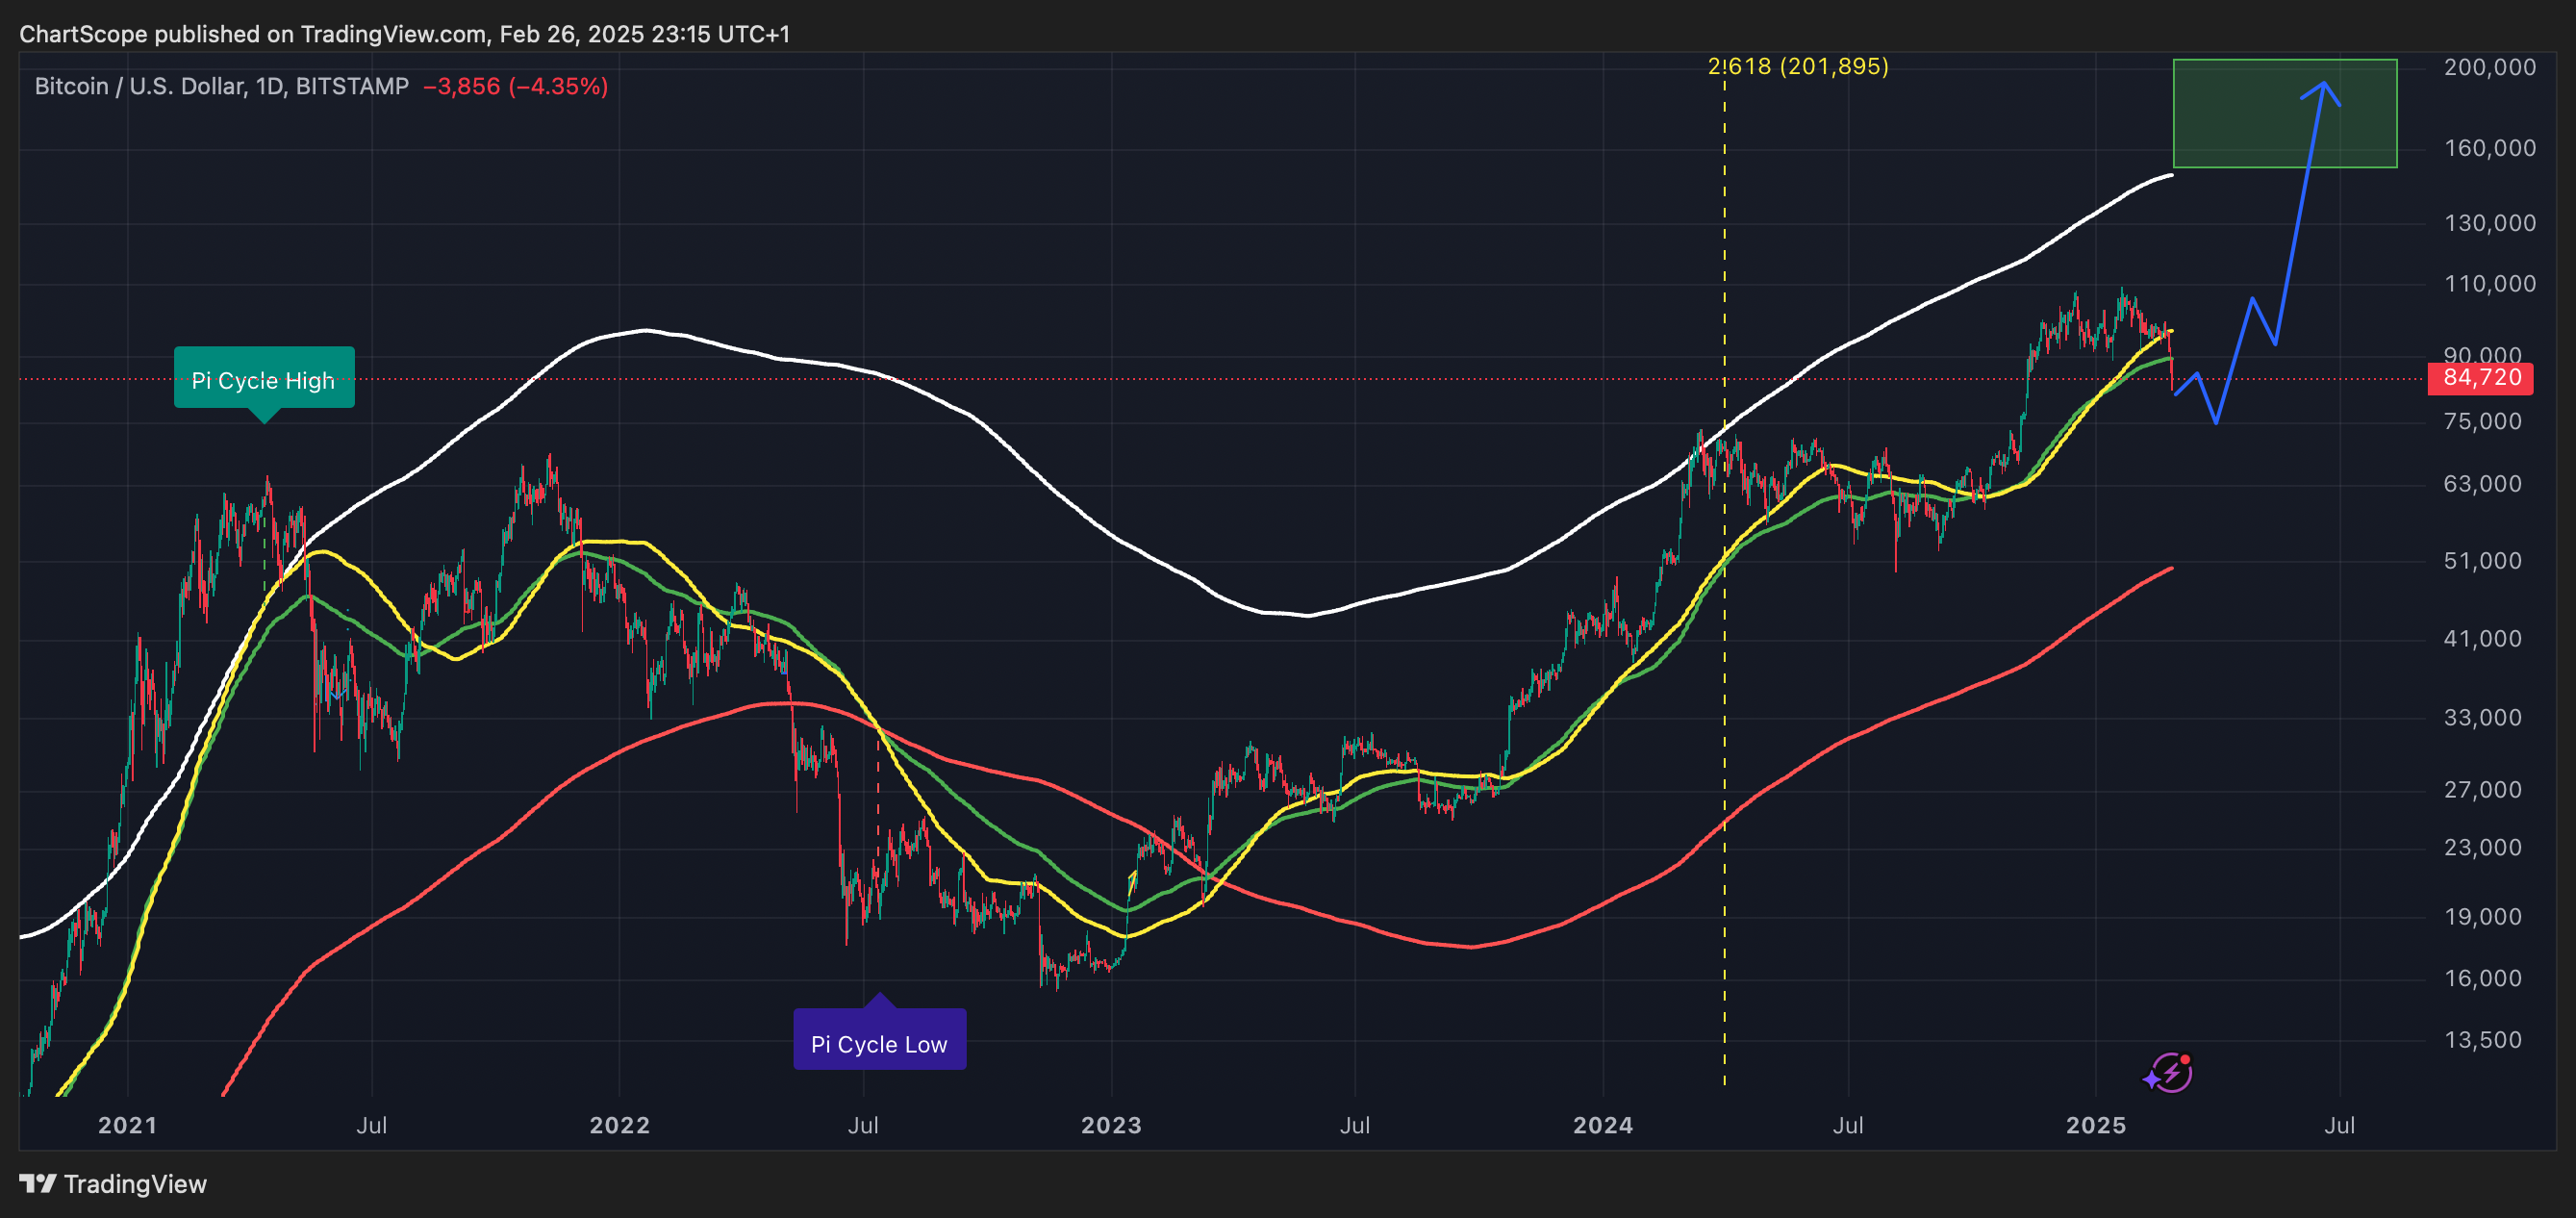Click the red -3,856 (-4.35%) change value
Image resolution: width=2576 pixels, height=1218 pixels.
pyautogui.click(x=515, y=86)
